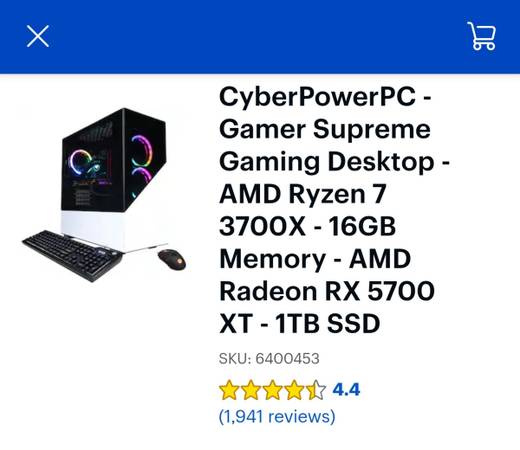
Task: Click the SKU: 6400453 text
Action: tap(269, 359)
